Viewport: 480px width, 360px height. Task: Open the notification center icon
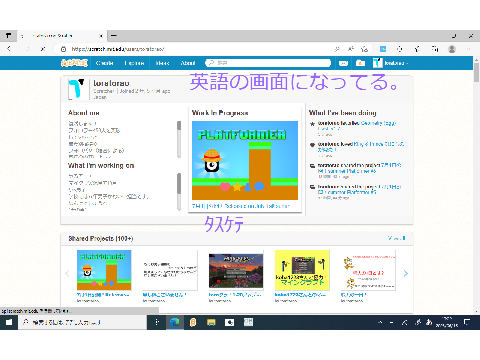(467, 322)
